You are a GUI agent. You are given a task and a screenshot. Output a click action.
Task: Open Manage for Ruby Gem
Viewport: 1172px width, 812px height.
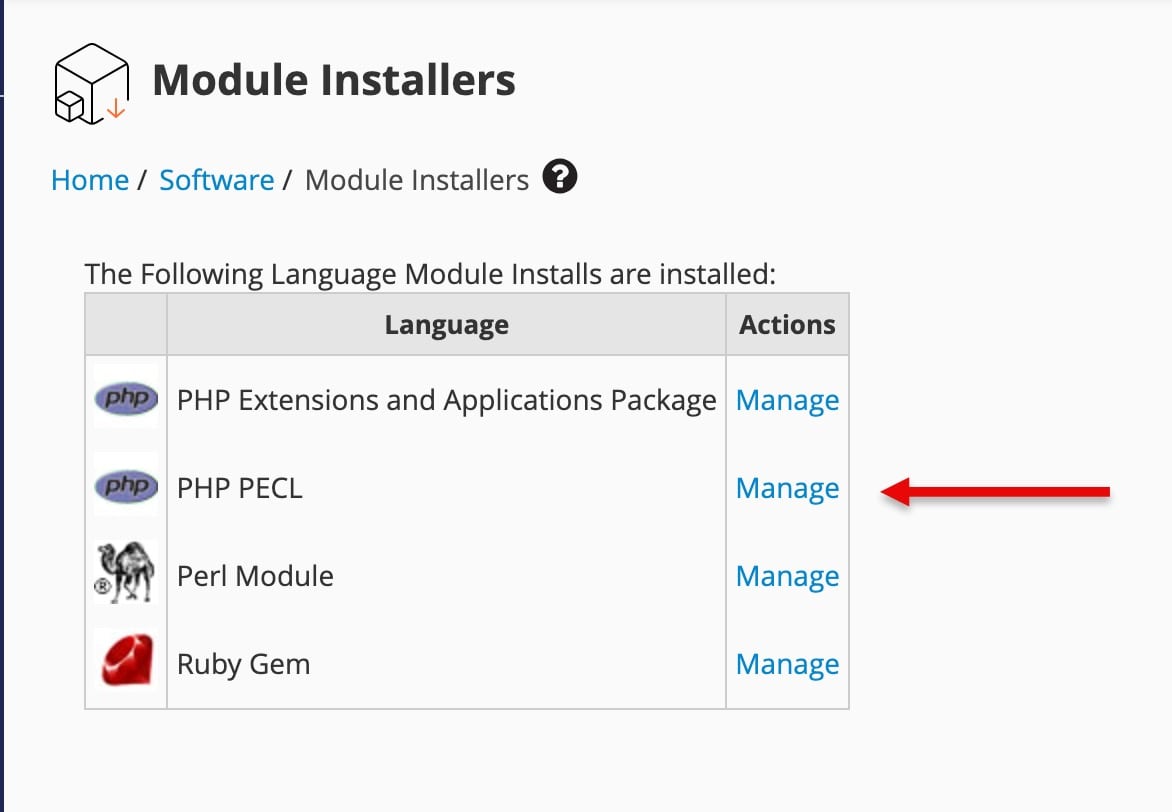(787, 665)
